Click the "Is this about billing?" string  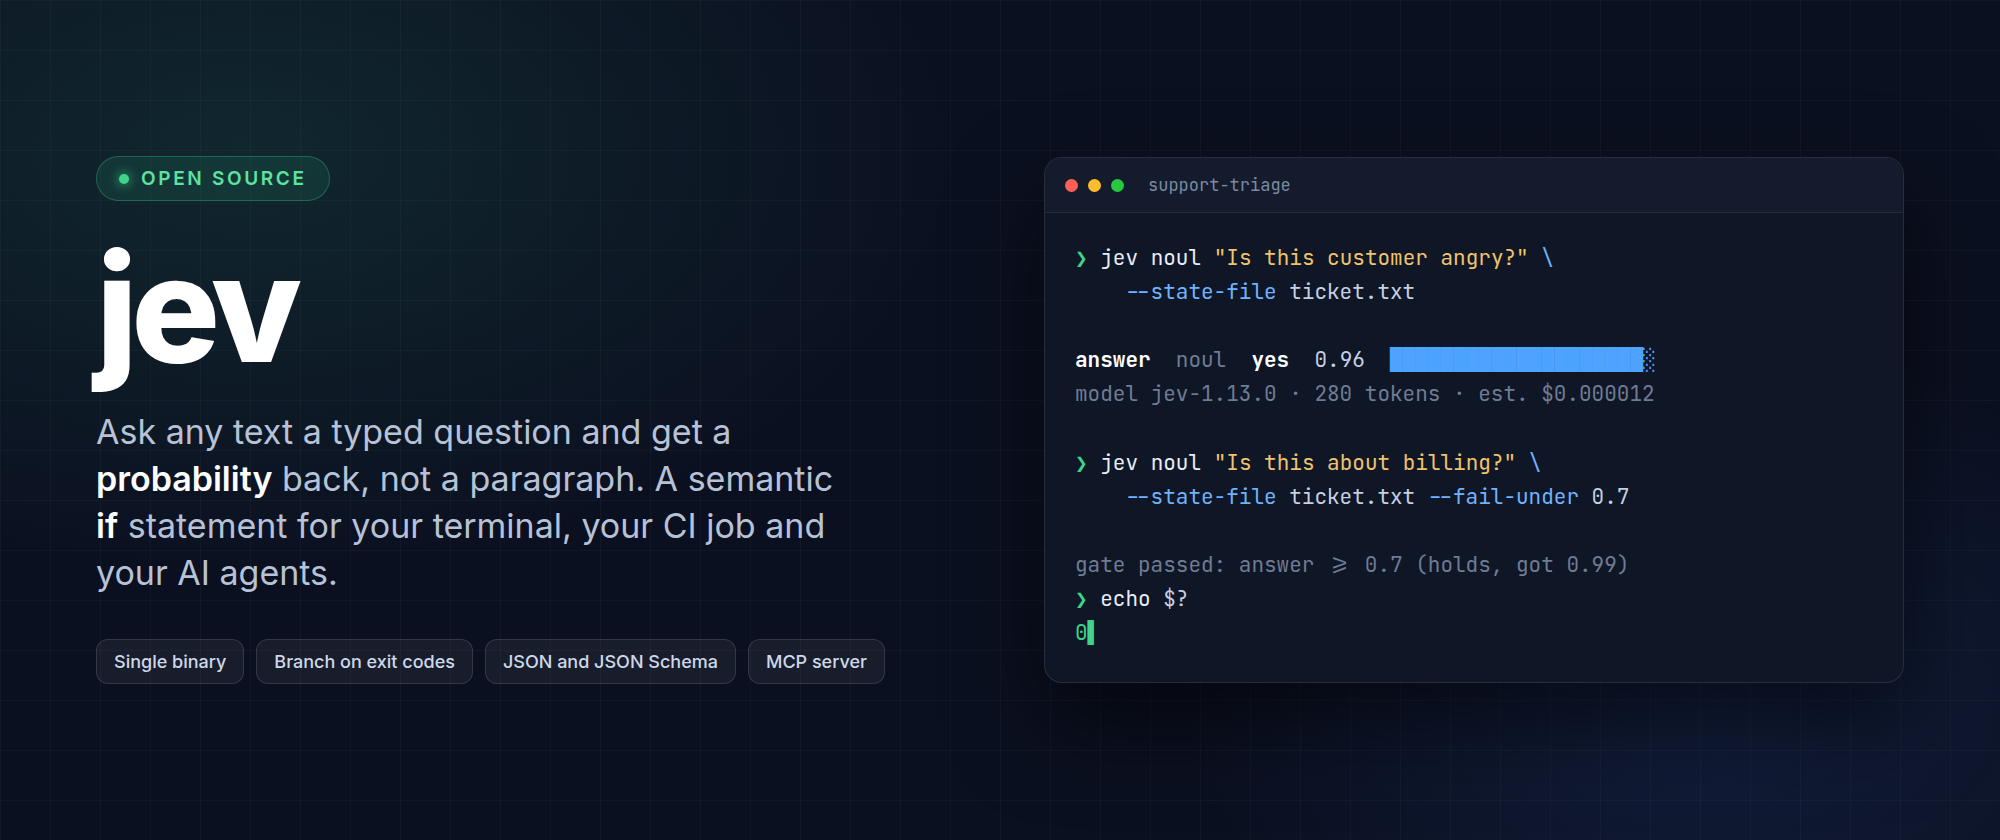point(1365,463)
